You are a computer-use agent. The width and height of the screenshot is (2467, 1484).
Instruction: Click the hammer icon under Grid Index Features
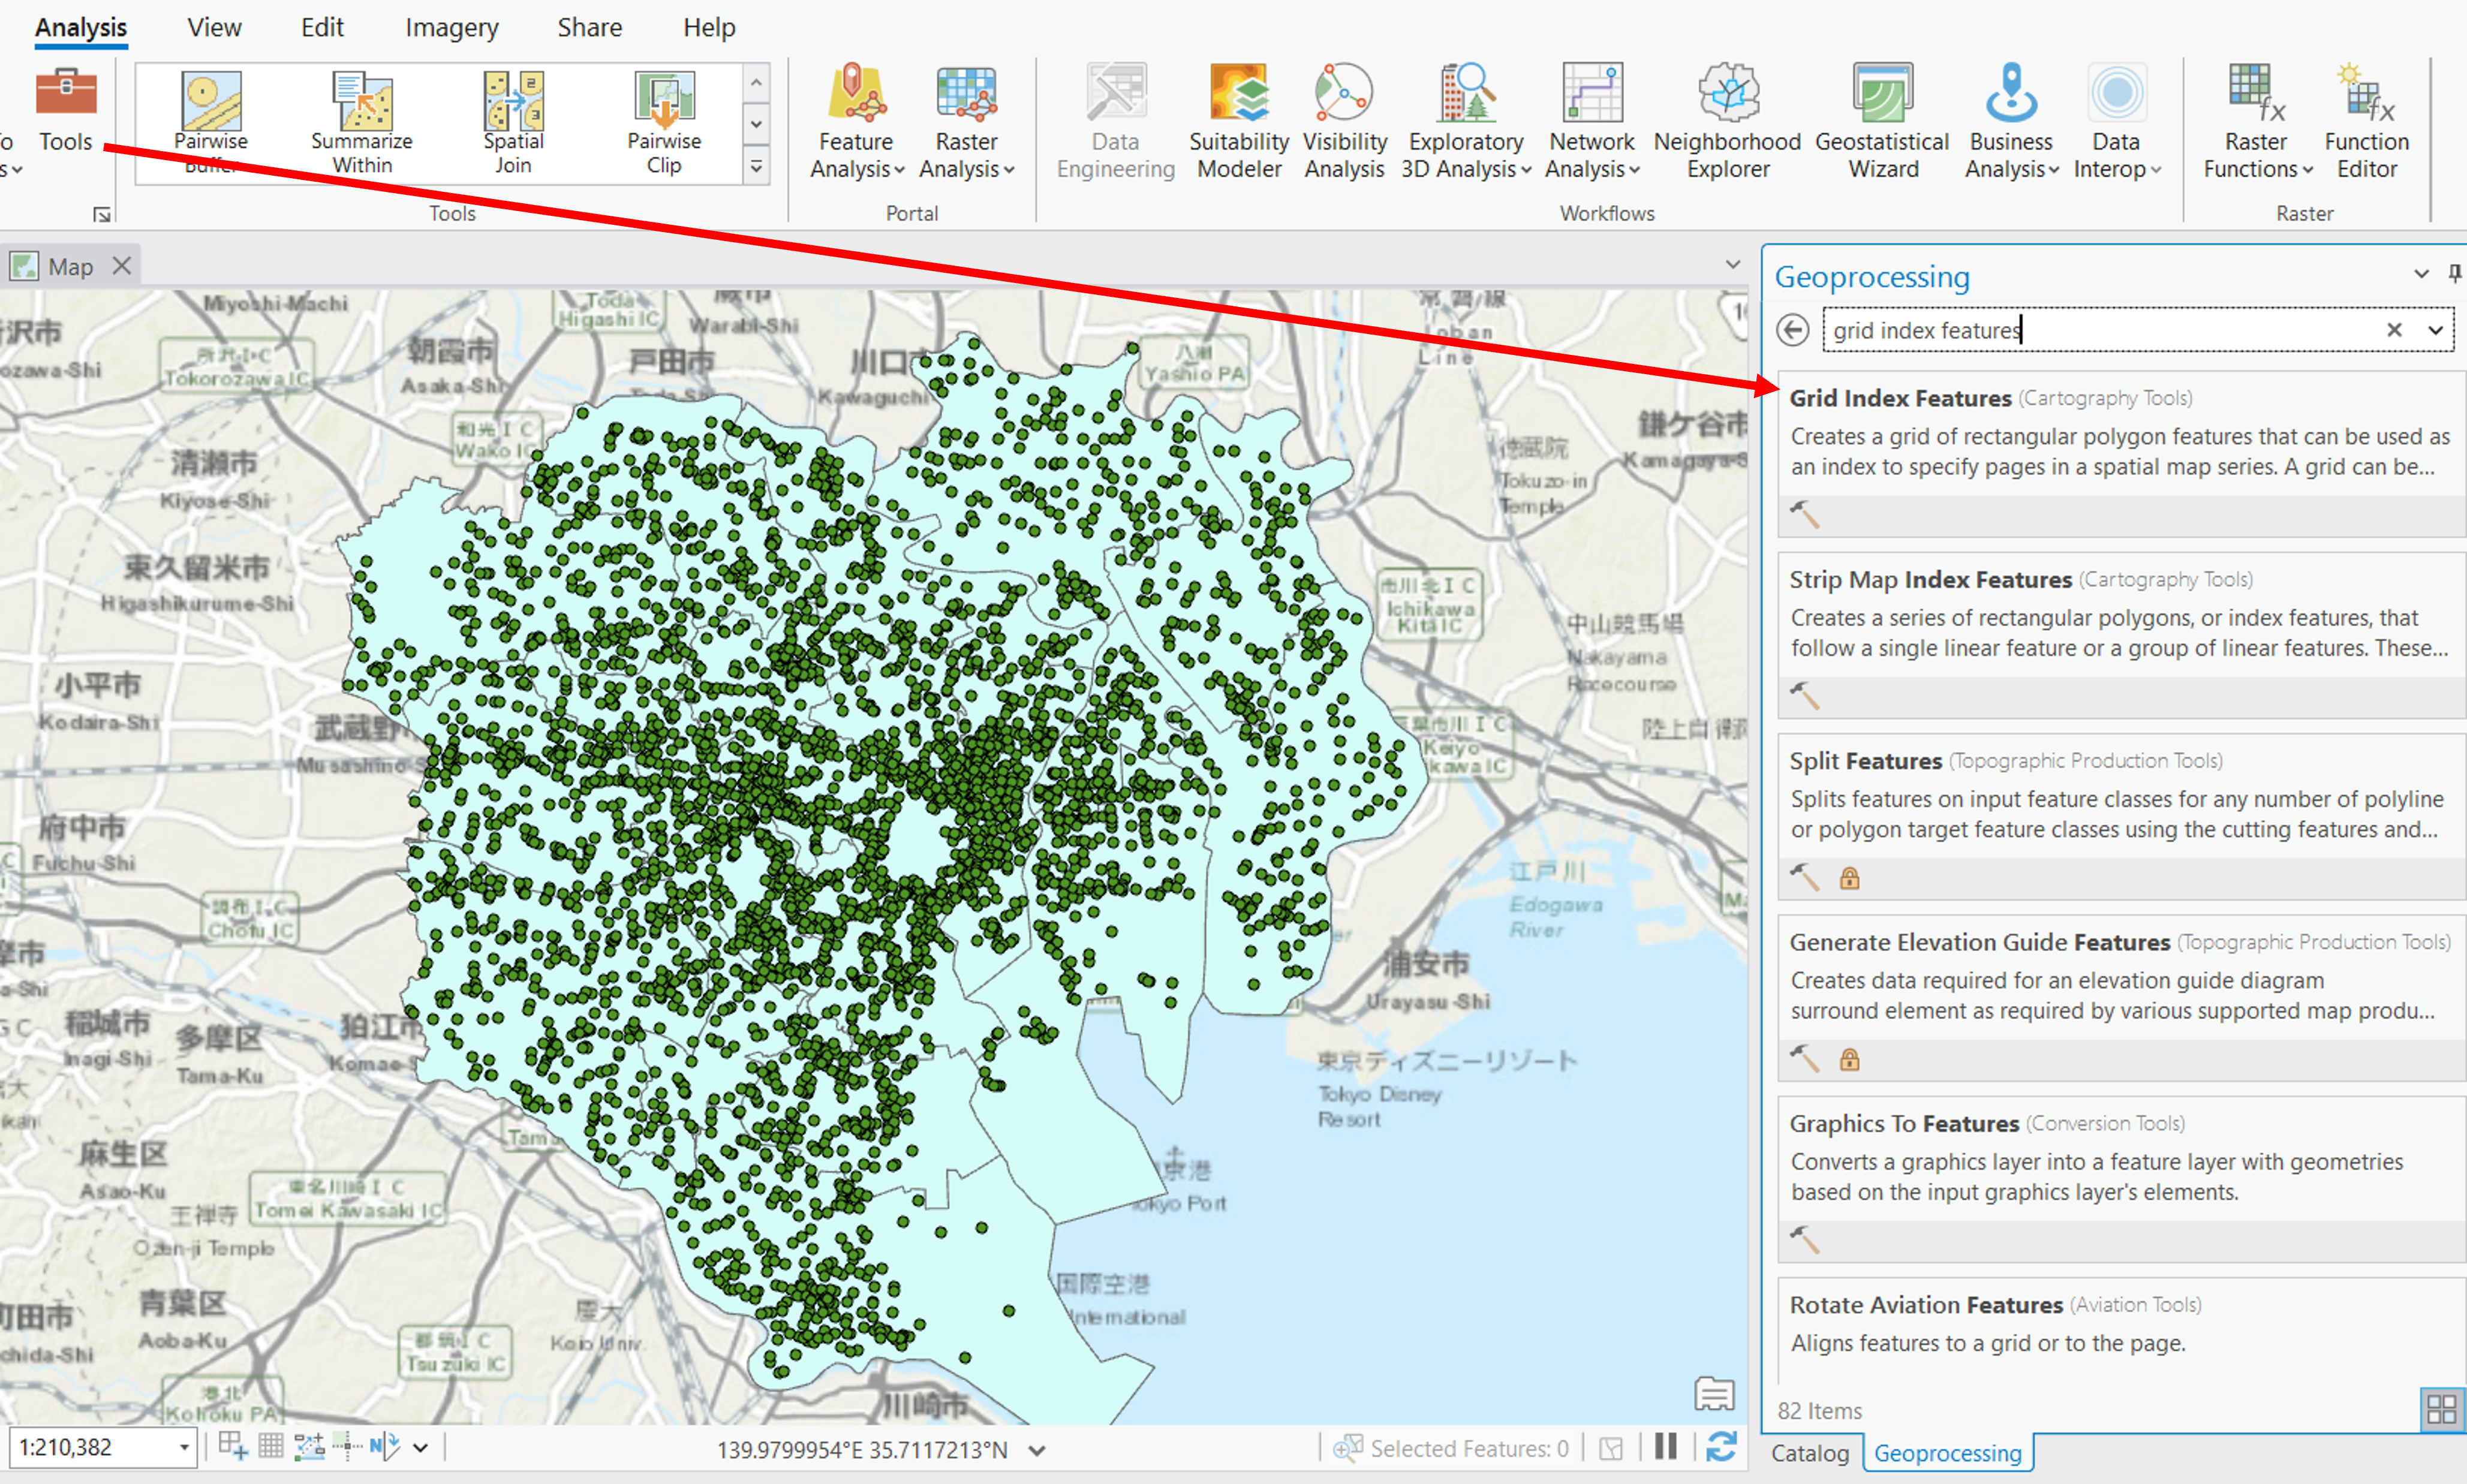pos(1805,515)
